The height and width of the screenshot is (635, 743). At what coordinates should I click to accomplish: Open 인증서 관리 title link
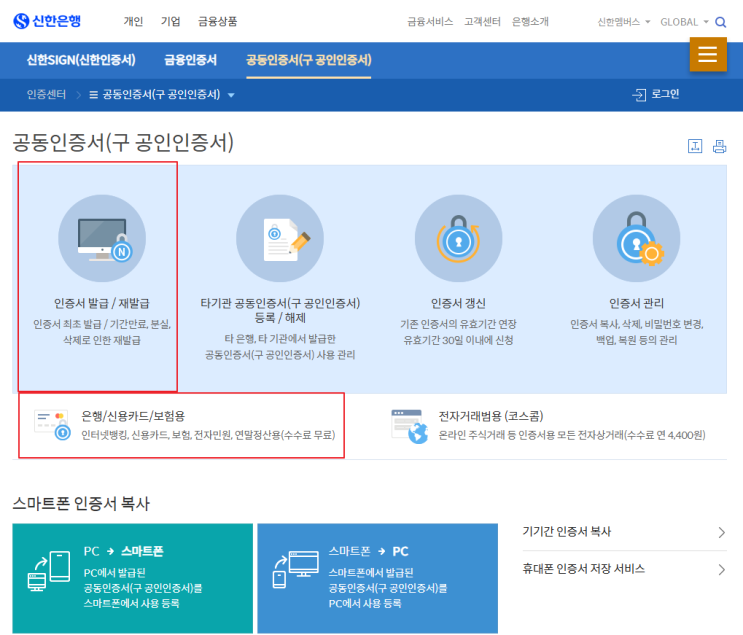(636, 303)
